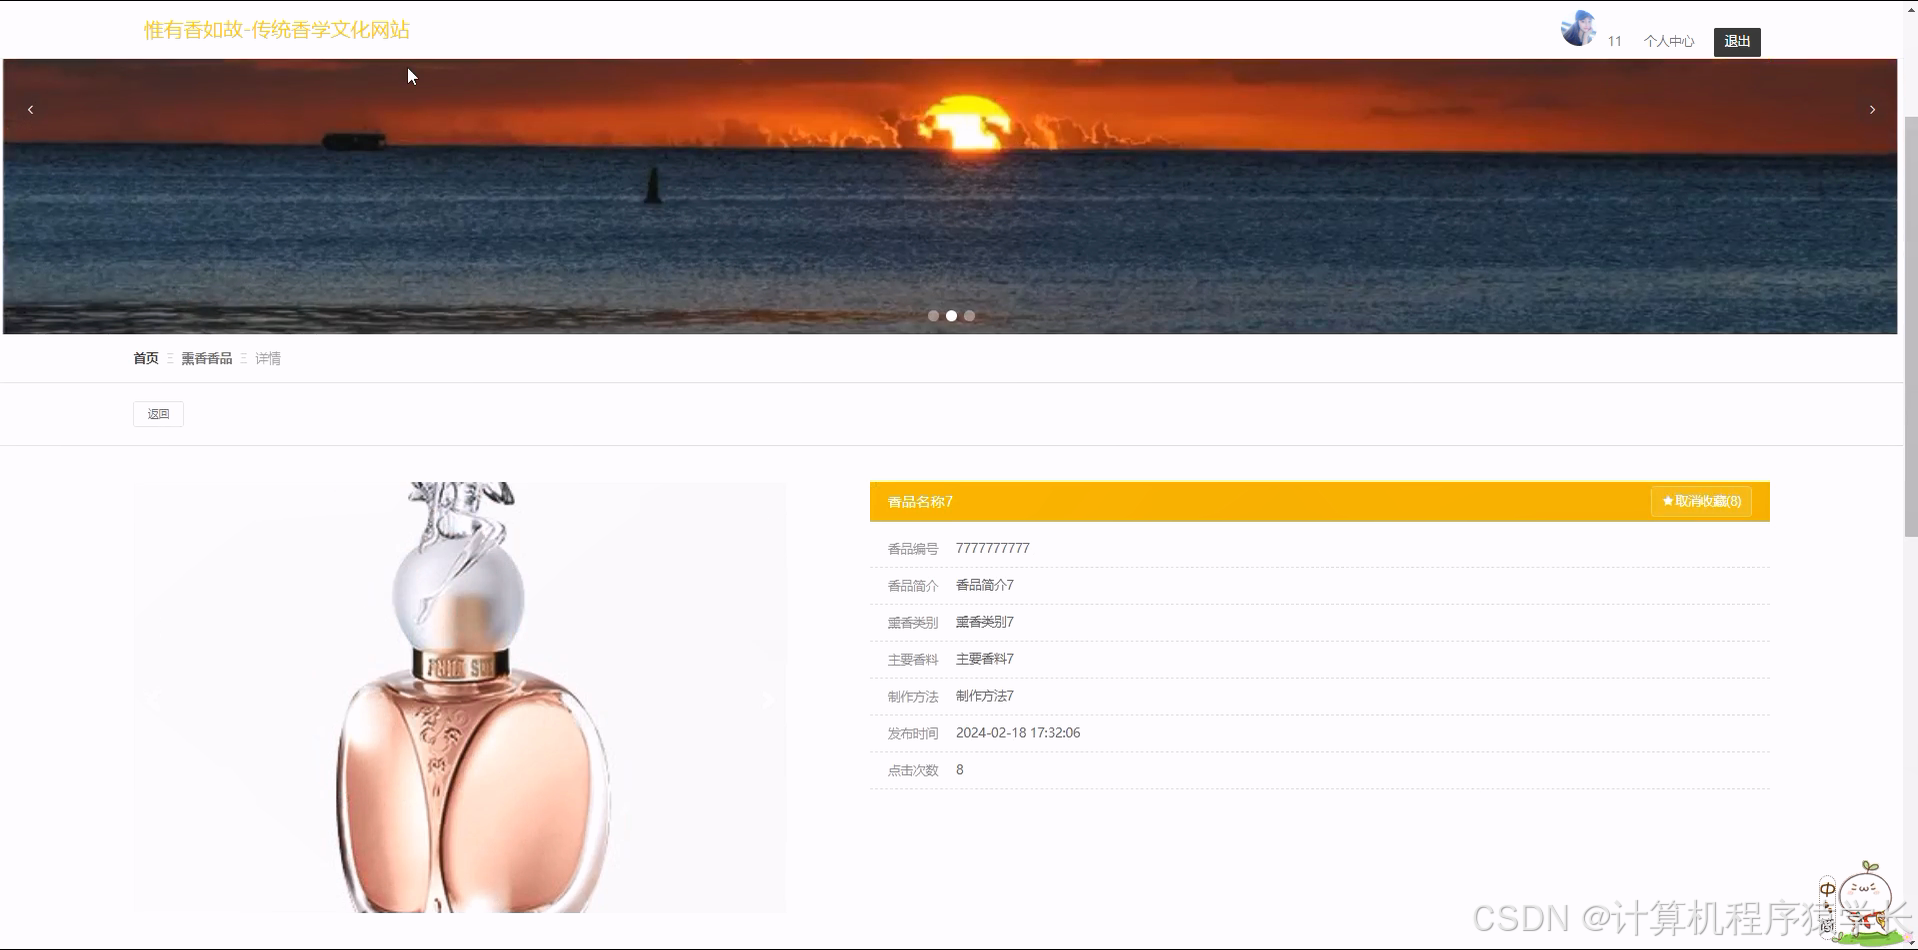This screenshot has width=1918, height=950.
Task: Click the 点击次数 label
Action: pos(913,770)
